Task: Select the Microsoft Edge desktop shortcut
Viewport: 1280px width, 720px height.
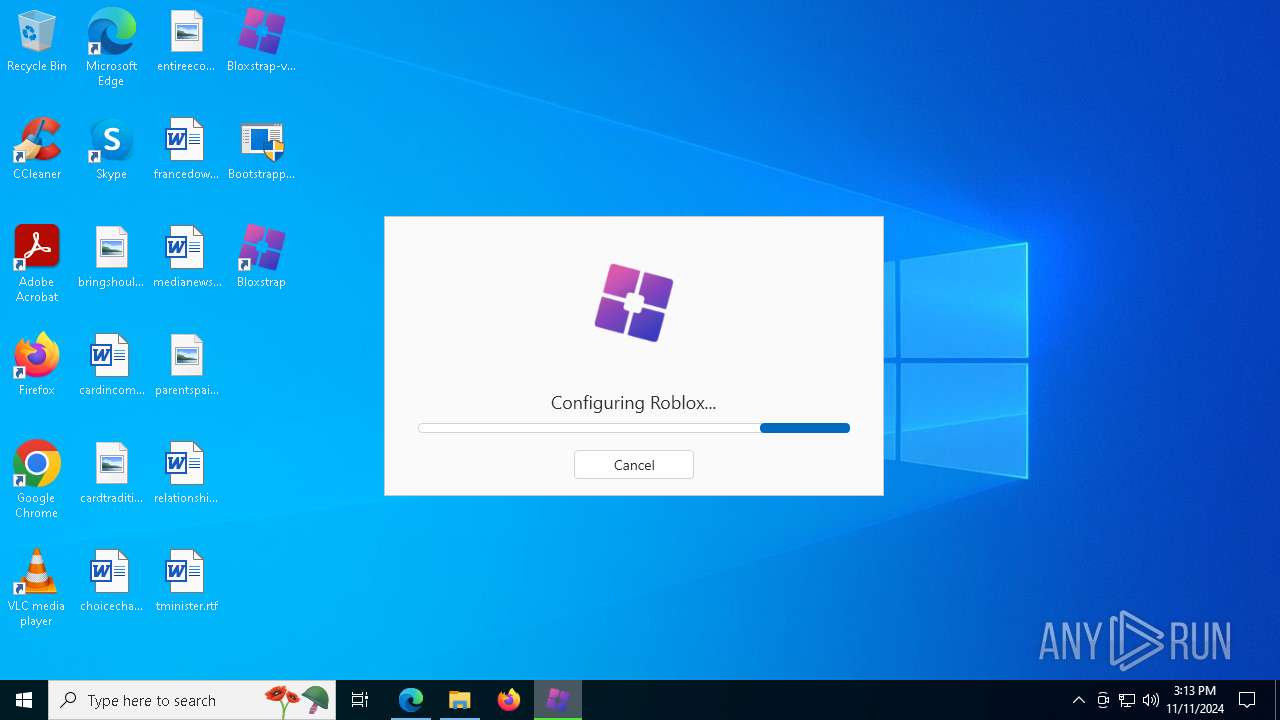Action: click(111, 48)
